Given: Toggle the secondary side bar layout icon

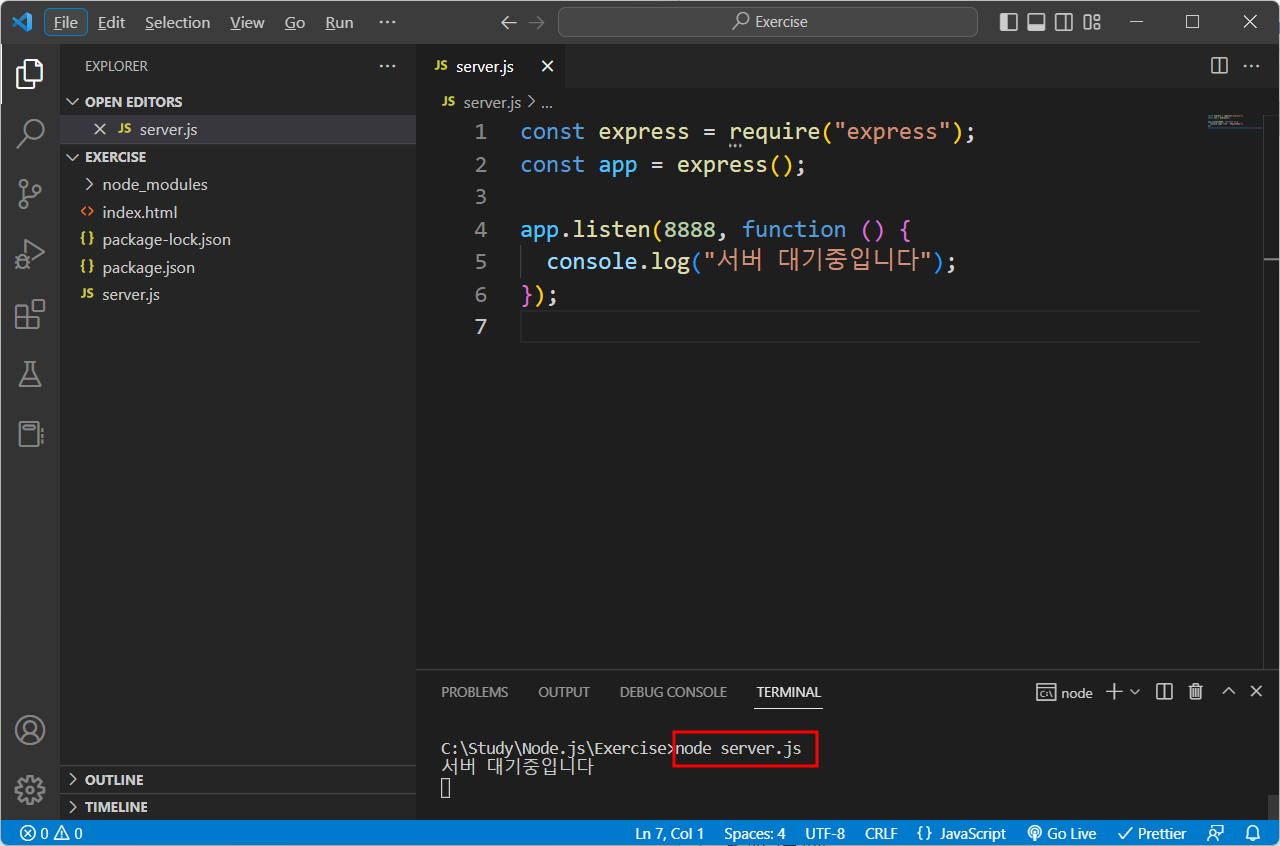Looking at the screenshot, I should (1065, 22).
